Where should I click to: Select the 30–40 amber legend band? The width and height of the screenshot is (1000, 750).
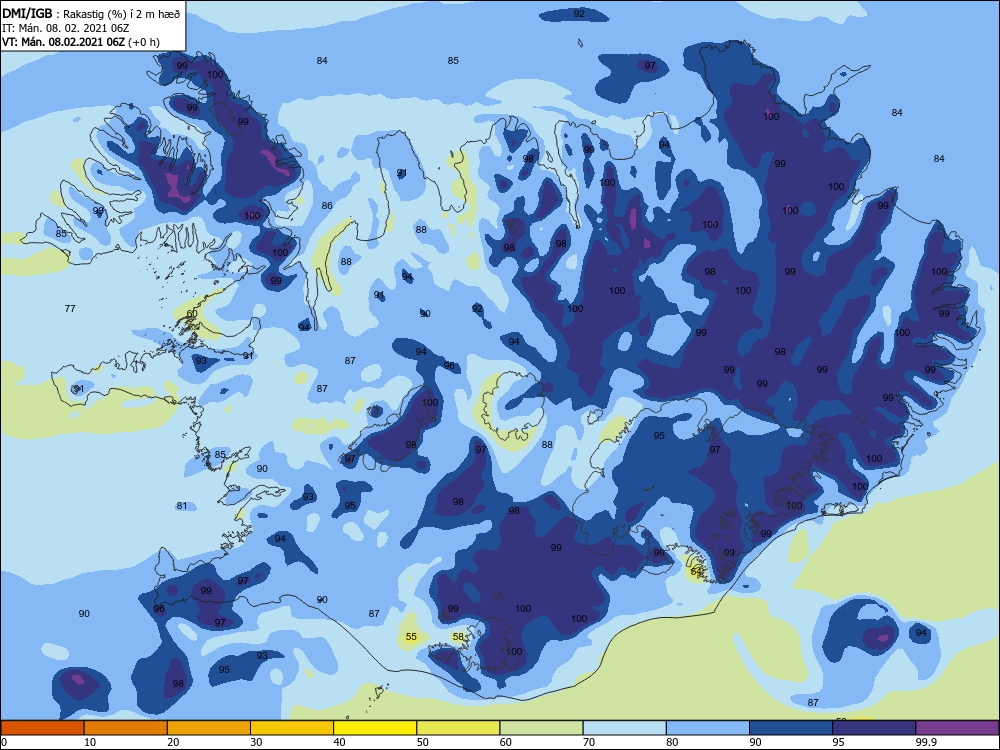click(292, 728)
